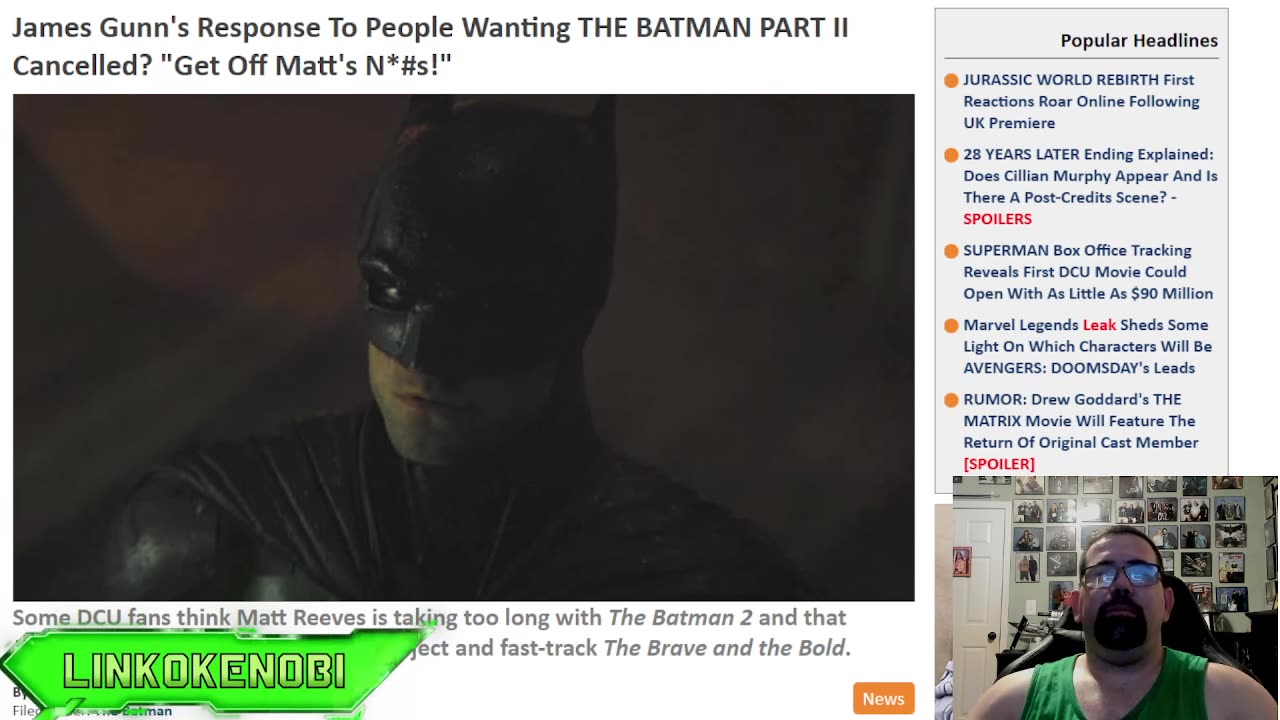1280x720 pixels.
Task: Click the orange bullet beside Superman headline
Action: (x=951, y=251)
